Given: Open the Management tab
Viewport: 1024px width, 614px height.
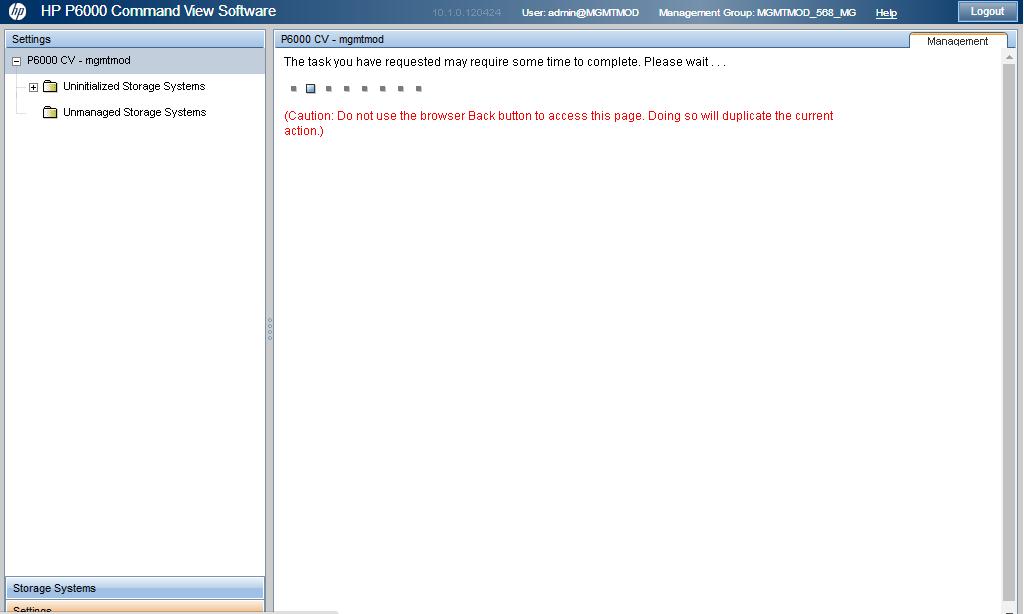Looking at the screenshot, I should pos(957,40).
